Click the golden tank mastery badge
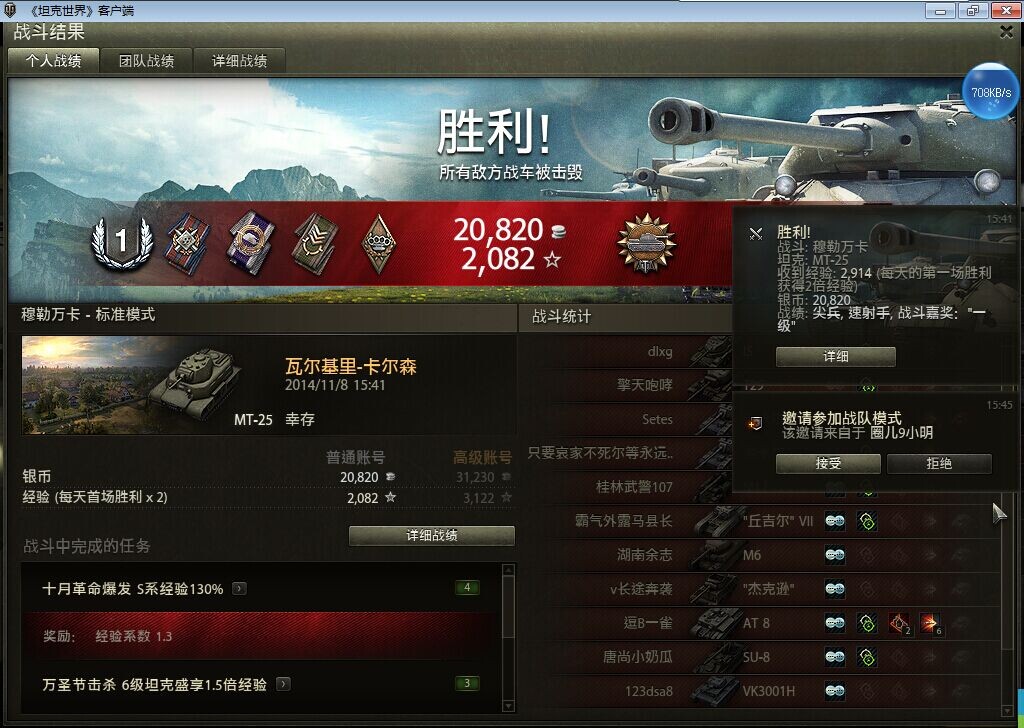The width and height of the screenshot is (1024, 728). (647, 244)
